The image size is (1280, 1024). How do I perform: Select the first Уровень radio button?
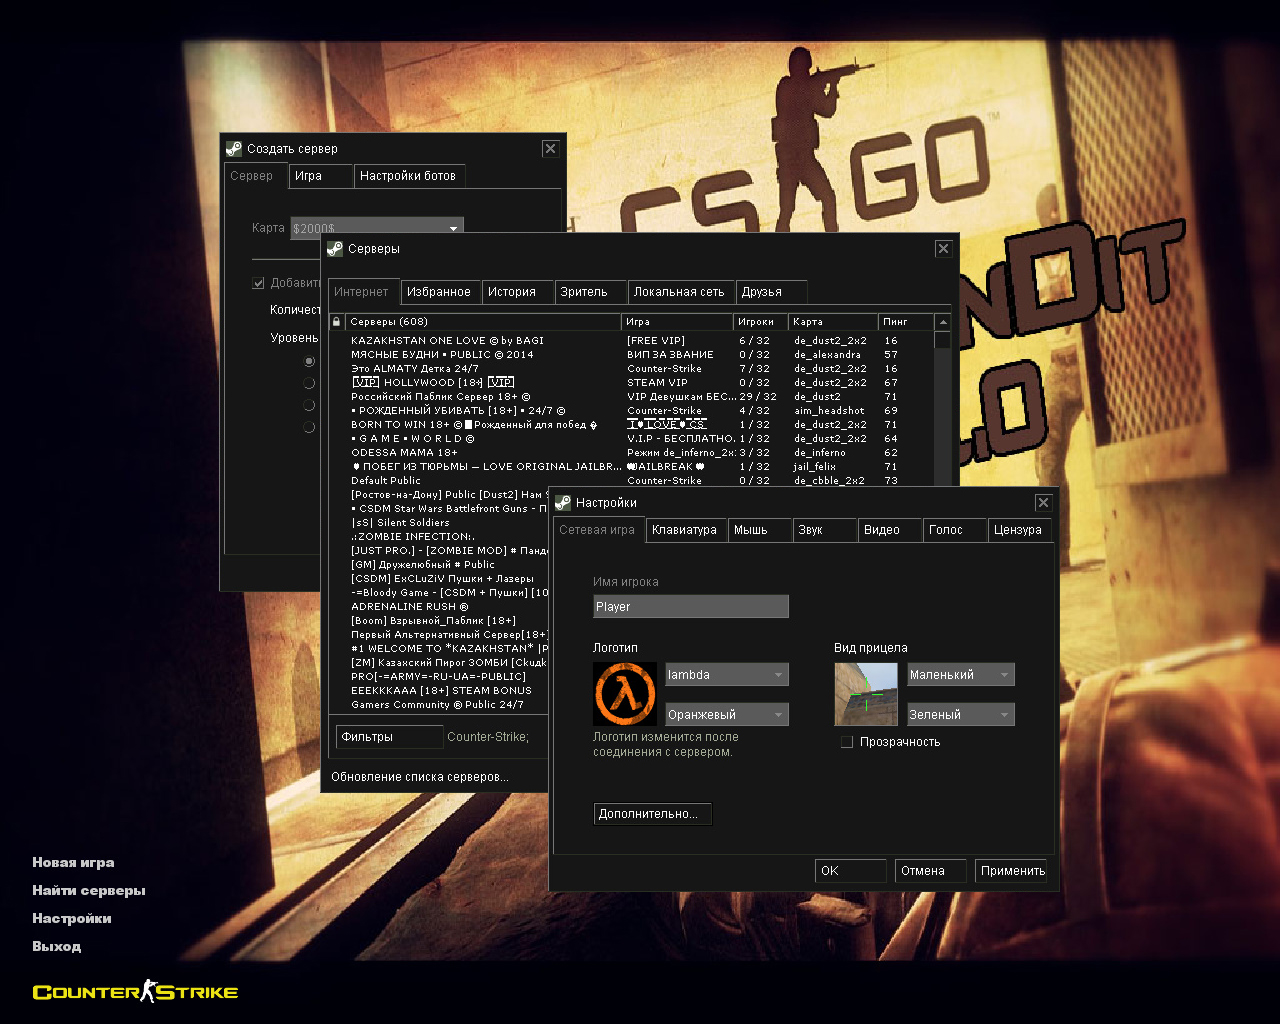(310, 361)
